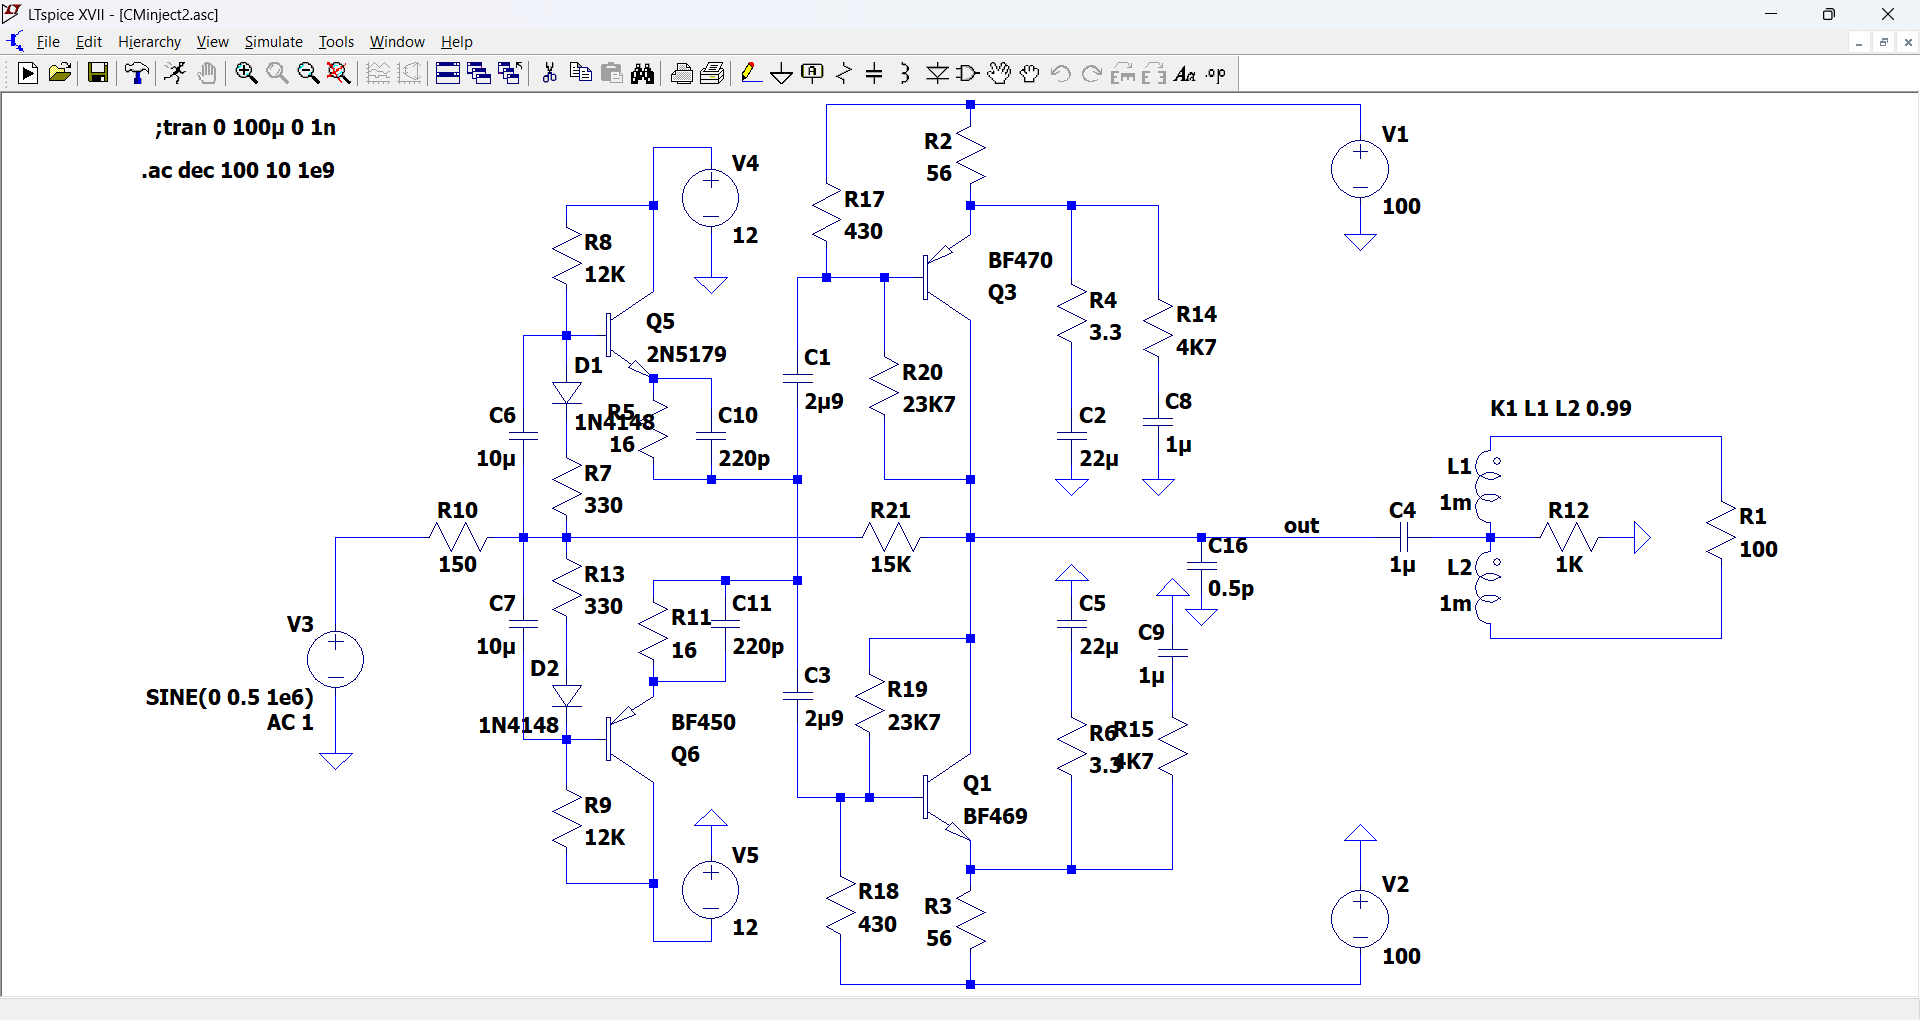Place a net label
This screenshot has height=1020, width=1920.
(813, 73)
